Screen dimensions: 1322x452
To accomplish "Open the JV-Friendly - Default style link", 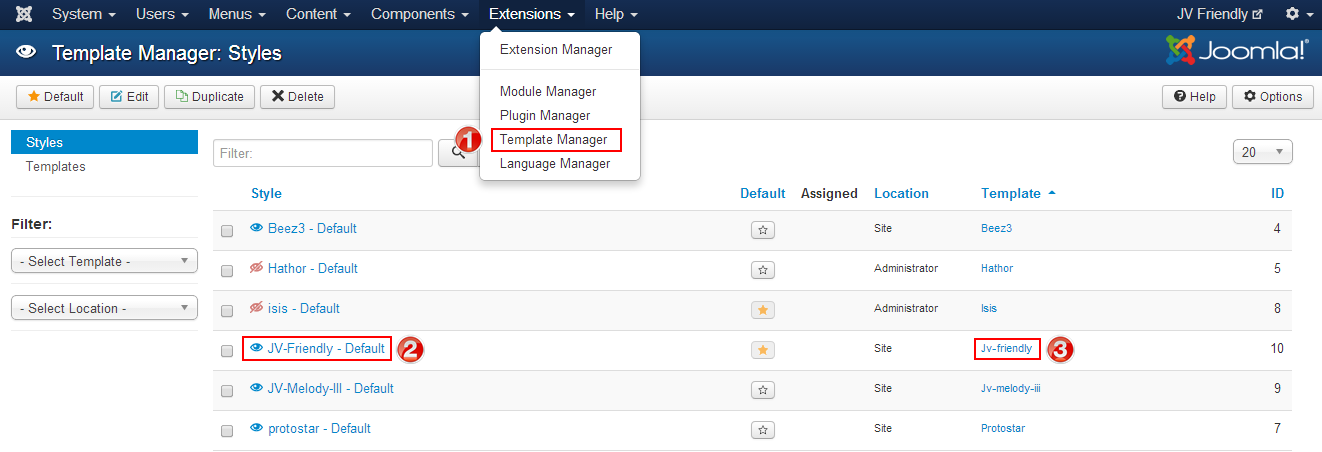I will coord(326,348).
